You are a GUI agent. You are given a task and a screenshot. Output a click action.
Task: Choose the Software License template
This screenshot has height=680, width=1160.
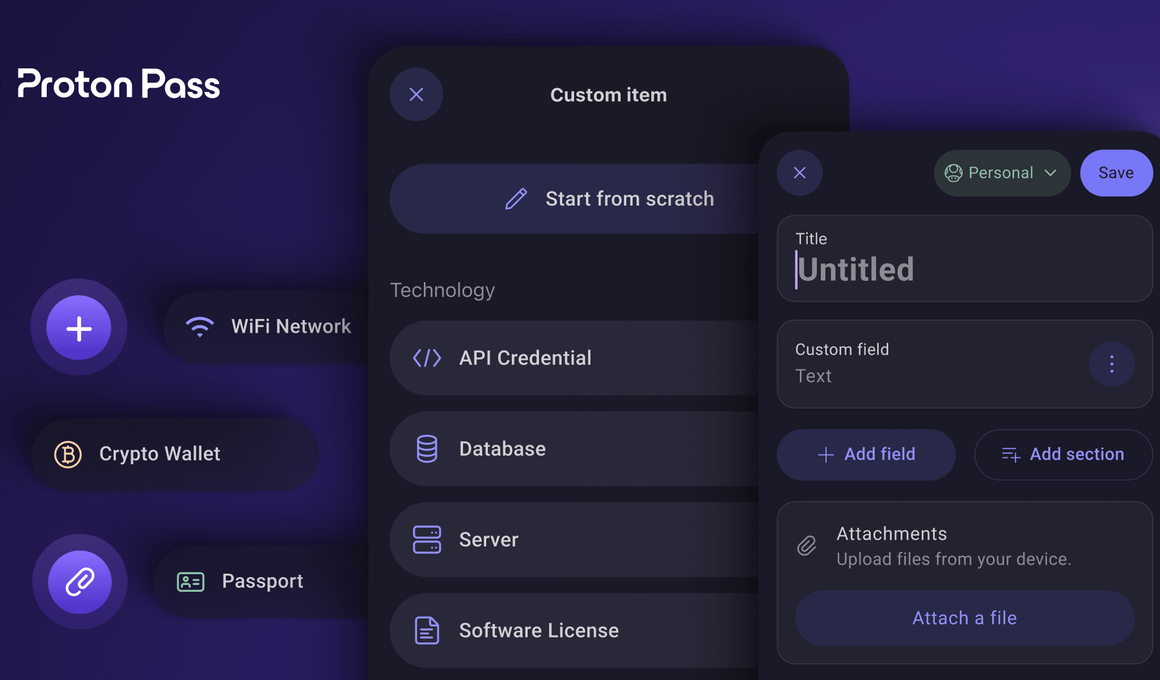point(575,630)
